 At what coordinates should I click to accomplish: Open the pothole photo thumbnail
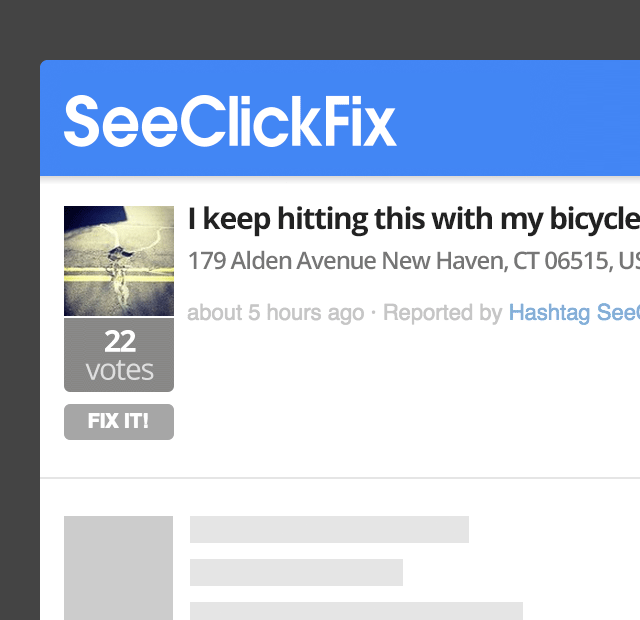coord(119,261)
